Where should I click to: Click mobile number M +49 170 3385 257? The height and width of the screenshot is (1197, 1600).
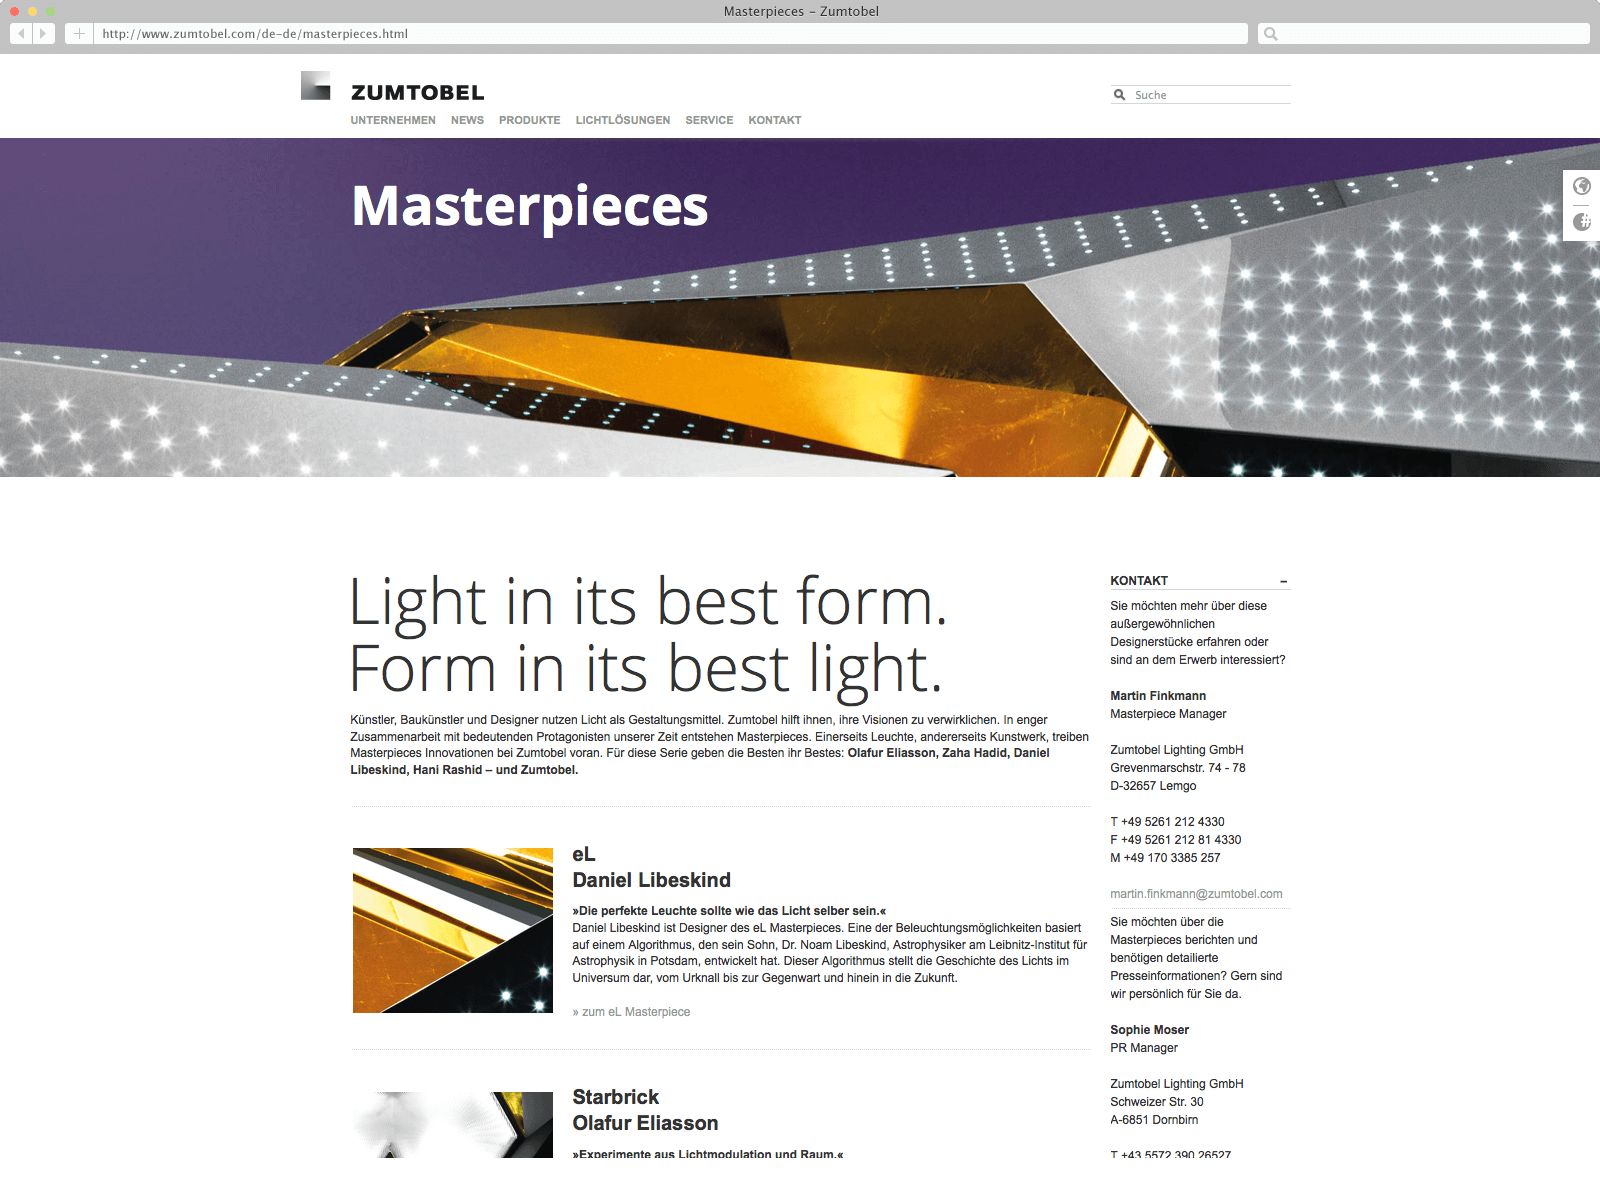(1165, 858)
